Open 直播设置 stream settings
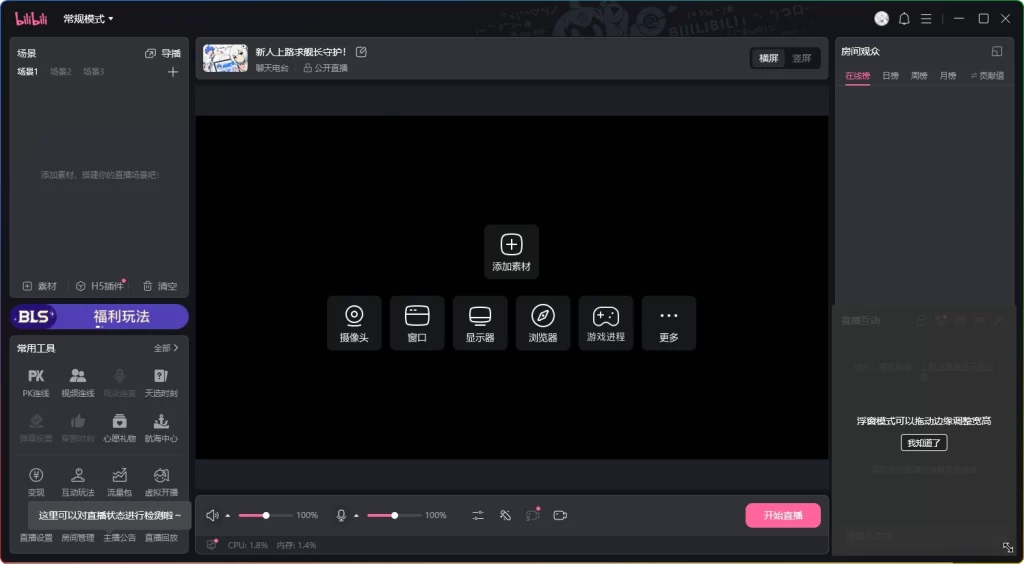Viewport: 1024px width, 564px height. pyautogui.click(x=36, y=538)
